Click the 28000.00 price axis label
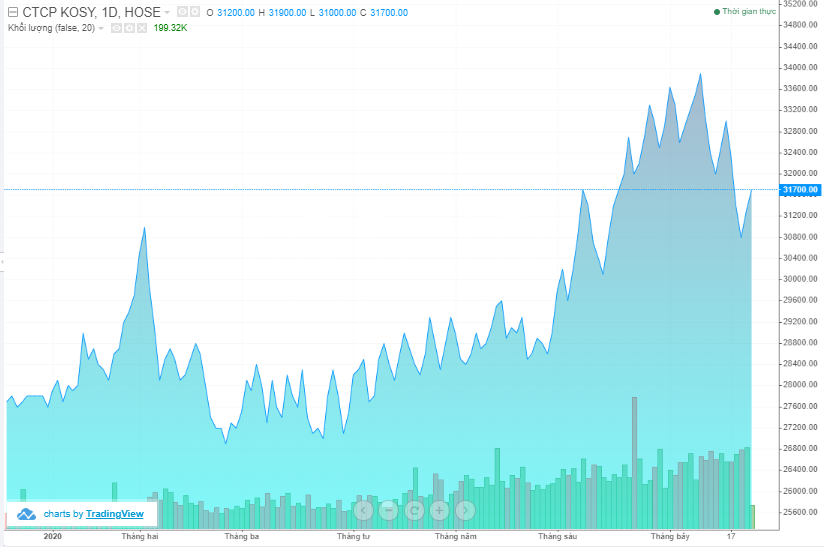The image size is (824, 547). tap(800, 384)
